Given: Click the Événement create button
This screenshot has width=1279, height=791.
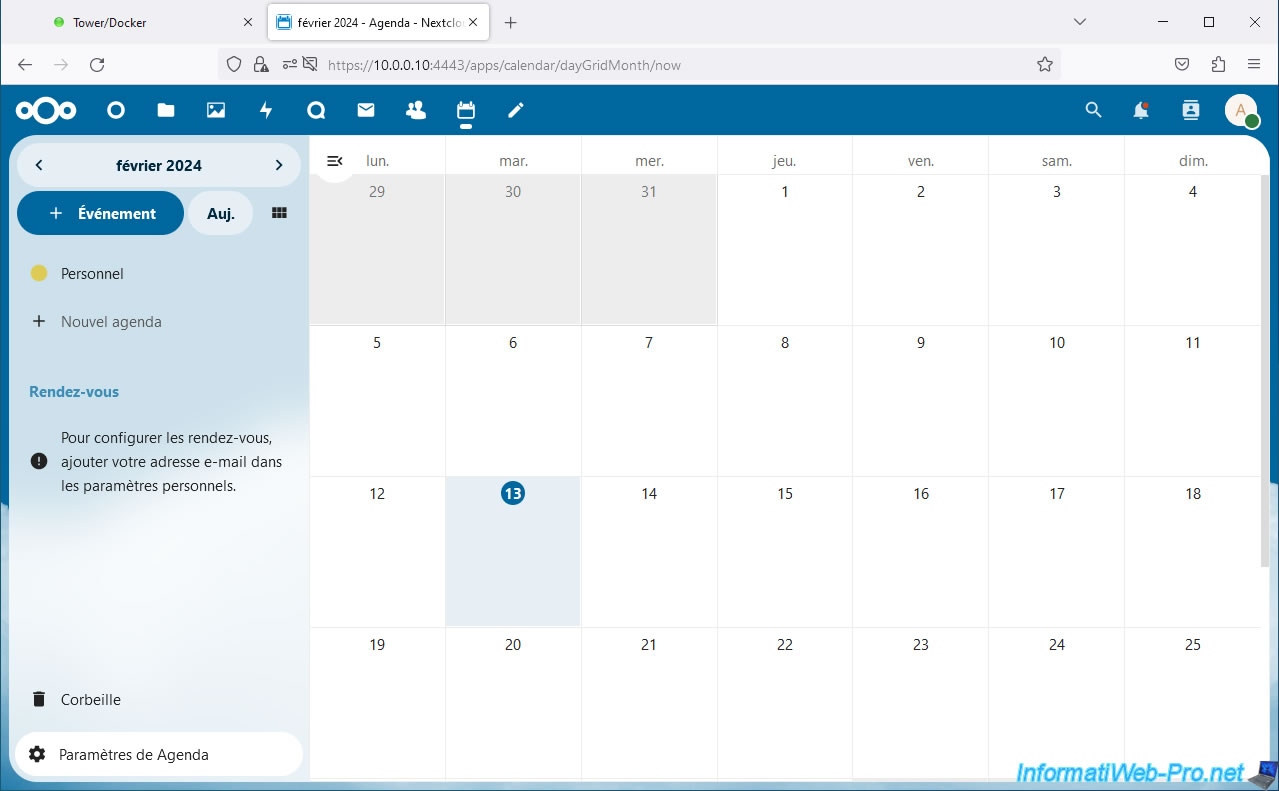Looking at the screenshot, I should [x=101, y=213].
